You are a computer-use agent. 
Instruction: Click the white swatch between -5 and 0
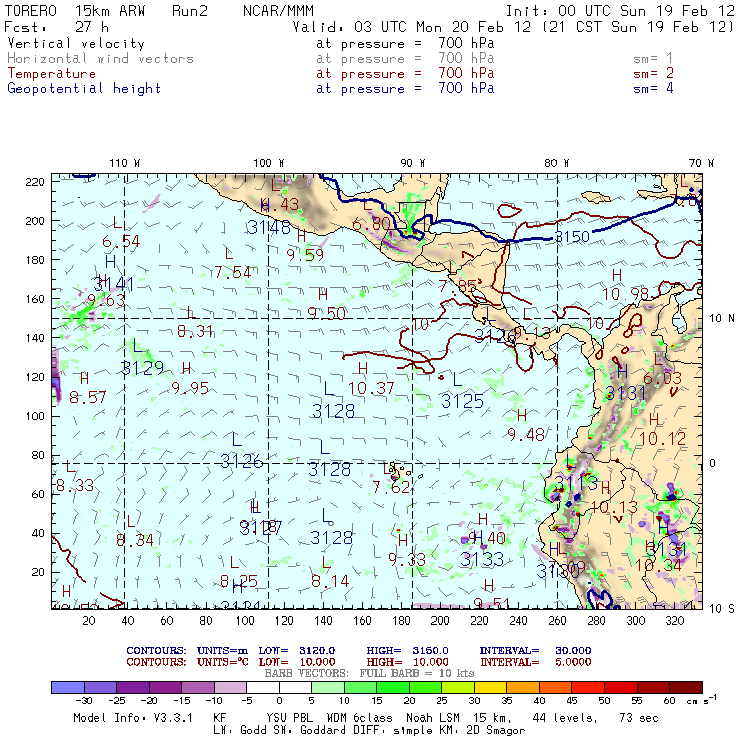coord(263,688)
